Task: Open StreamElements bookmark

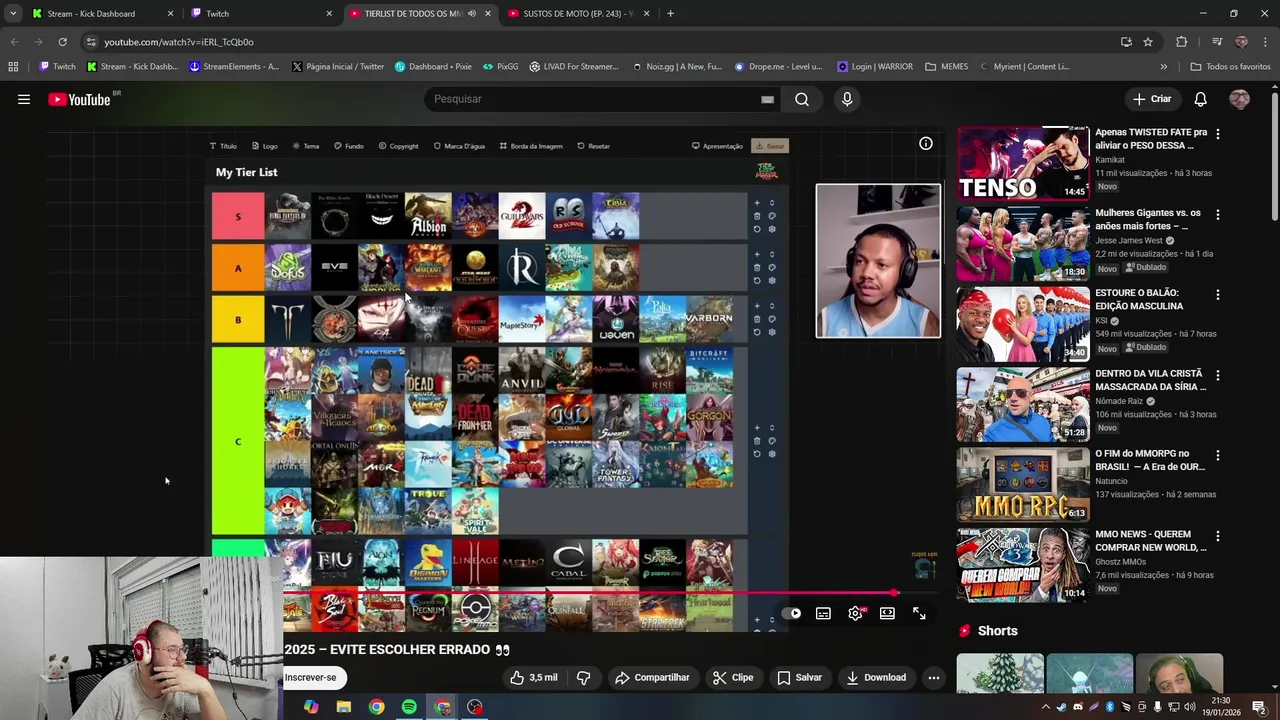Action: click(x=234, y=67)
